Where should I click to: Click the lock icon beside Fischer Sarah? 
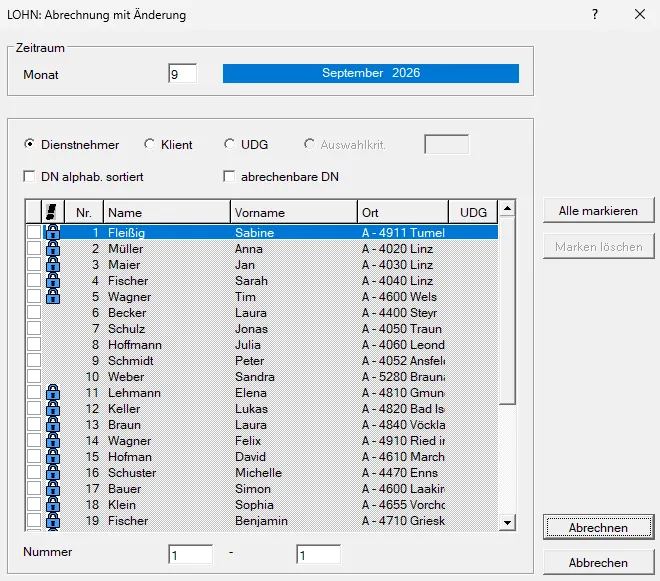pyautogui.click(x=53, y=280)
